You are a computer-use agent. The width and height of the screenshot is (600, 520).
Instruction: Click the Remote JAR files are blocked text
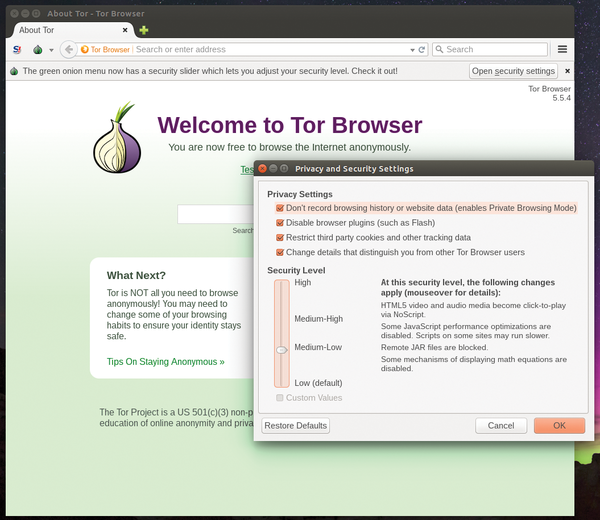(434, 347)
